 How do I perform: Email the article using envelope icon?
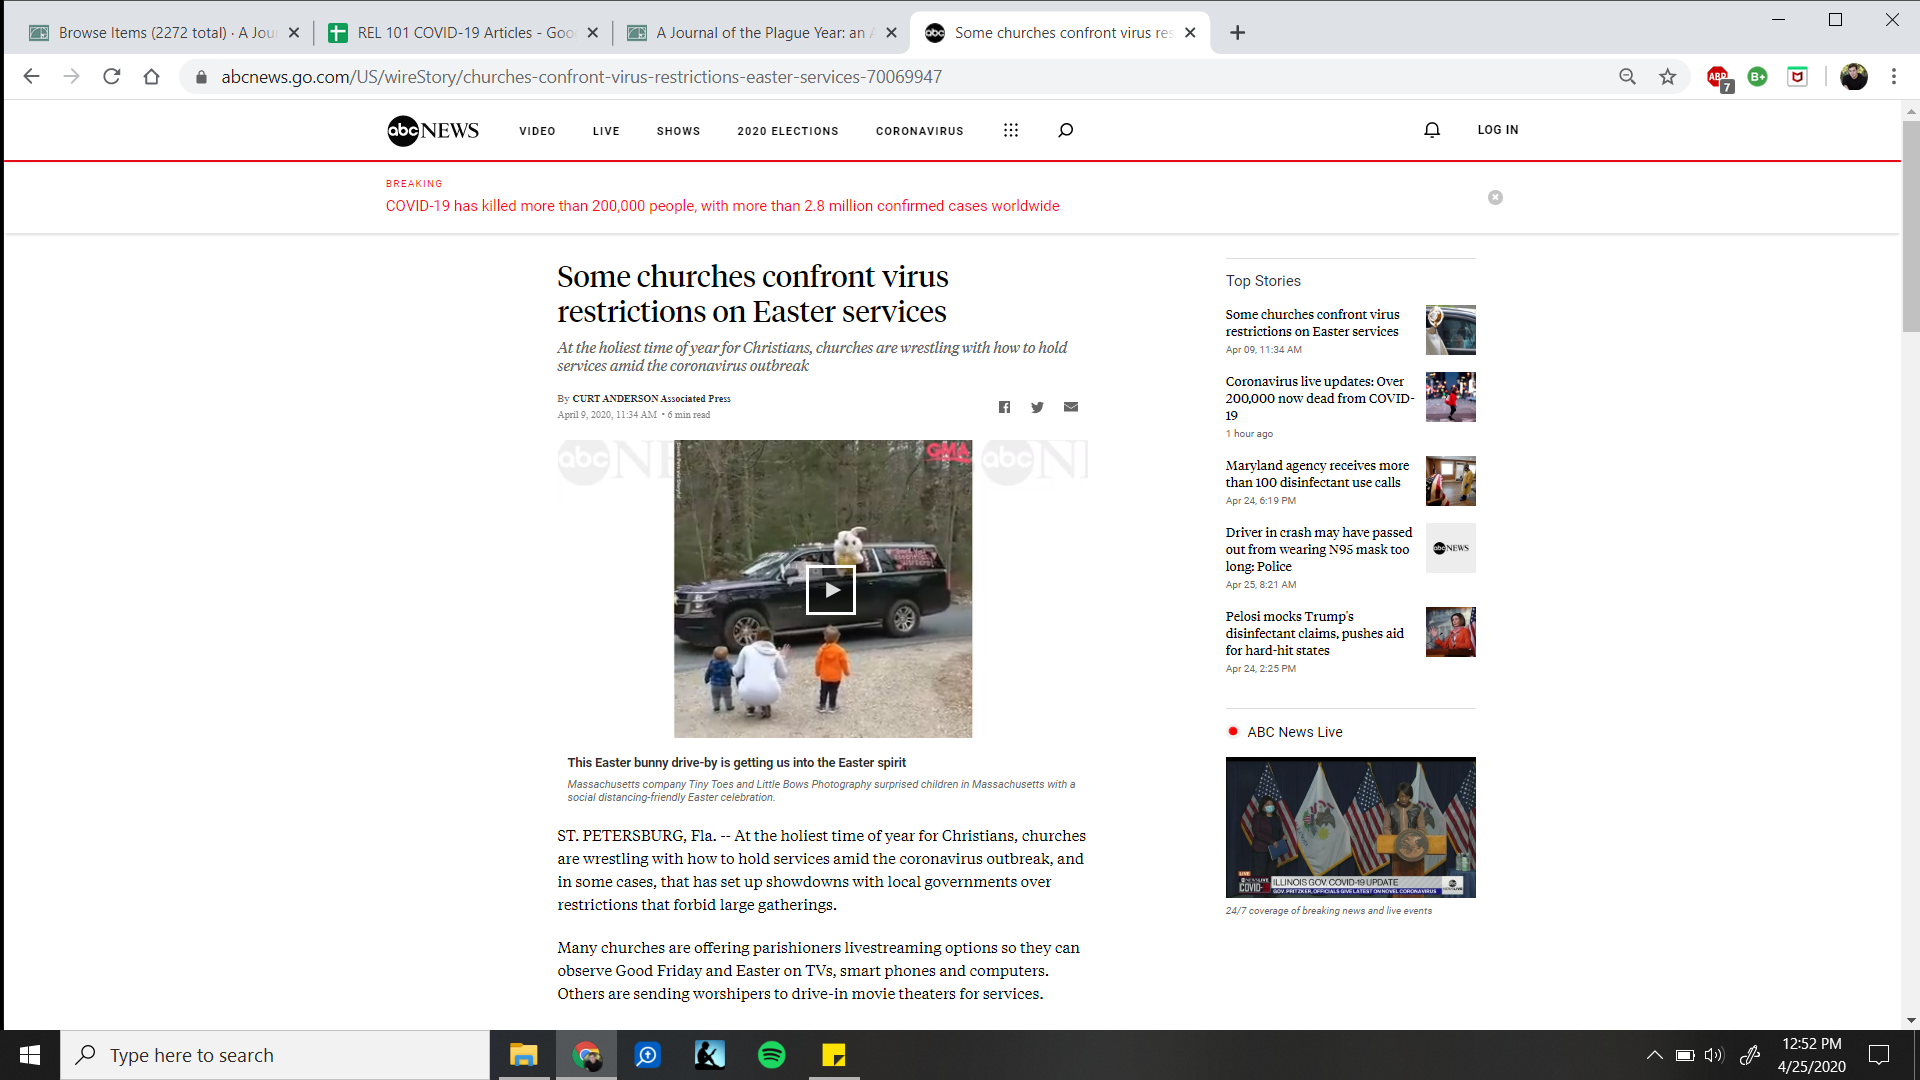(x=1071, y=407)
